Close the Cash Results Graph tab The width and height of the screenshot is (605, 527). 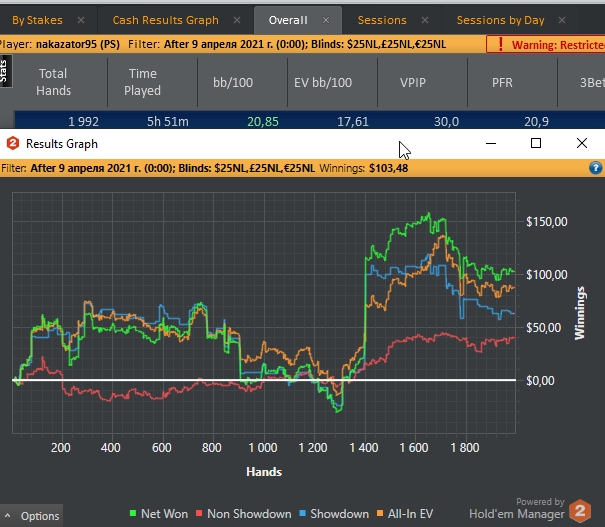point(237,20)
